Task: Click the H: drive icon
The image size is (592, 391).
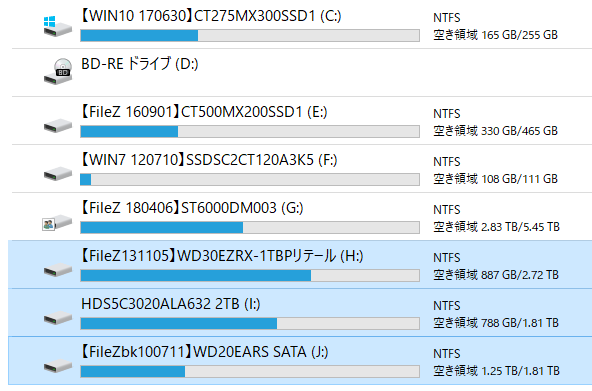Action: 58,269
